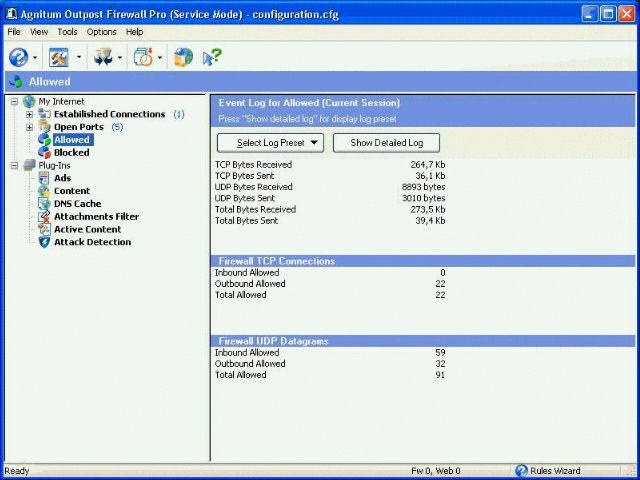The width and height of the screenshot is (640, 480).
Task: Collapse the Plug-Ins tree node
Action: 15,165
